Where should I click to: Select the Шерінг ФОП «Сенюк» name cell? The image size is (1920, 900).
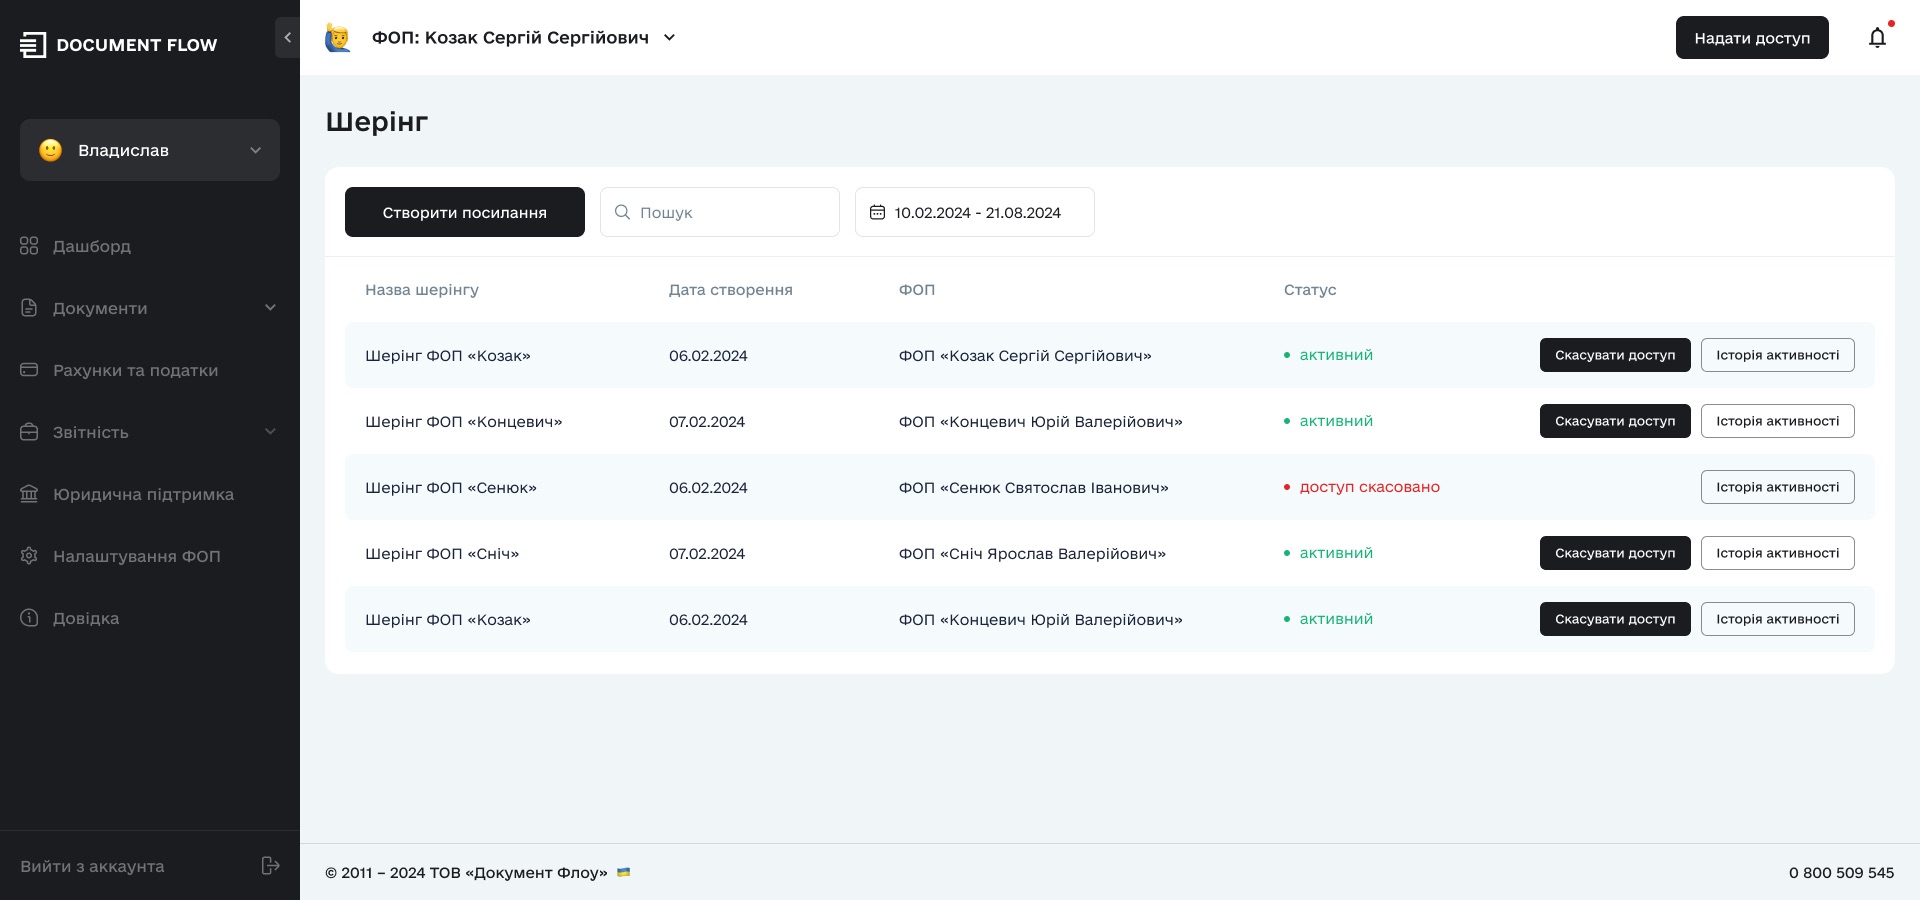pyautogui.click(x=451, y=488)
